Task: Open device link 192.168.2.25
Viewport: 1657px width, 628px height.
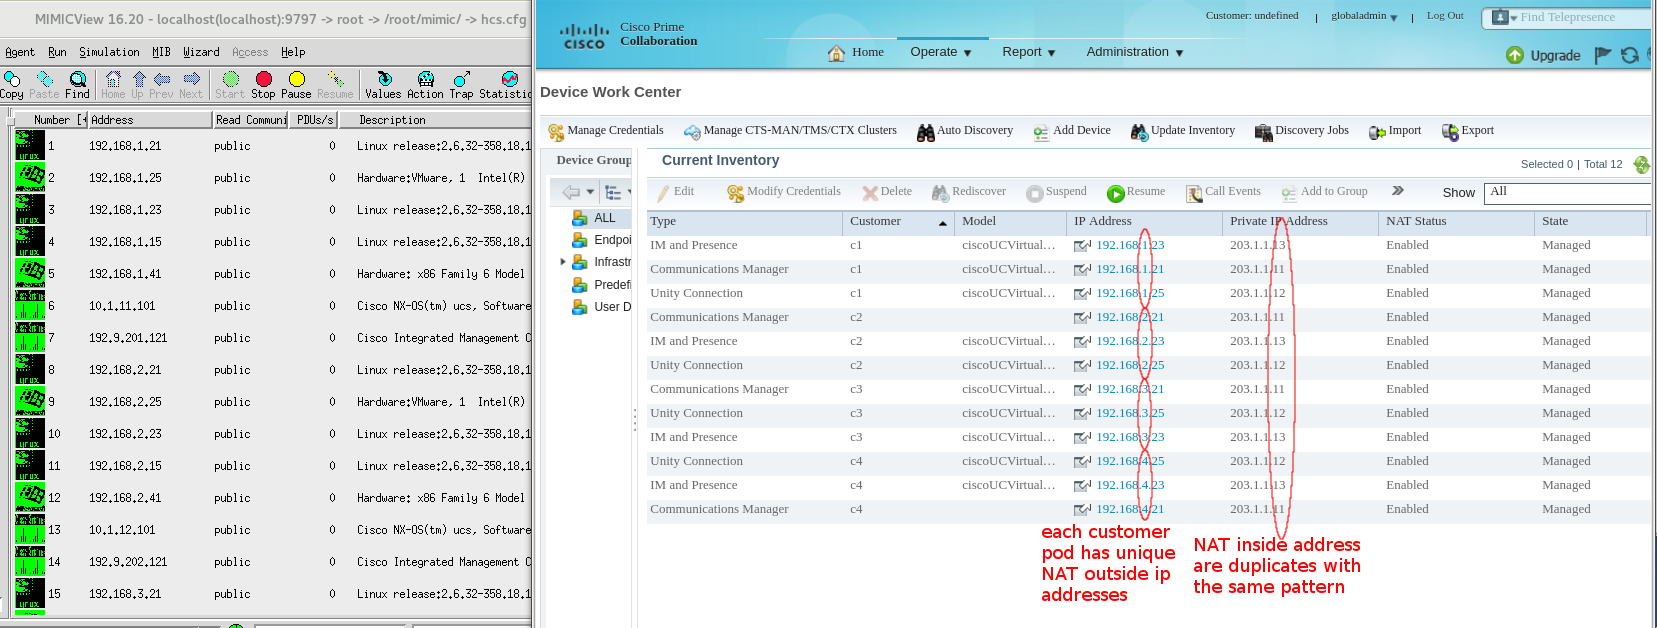Action: 1130,365
